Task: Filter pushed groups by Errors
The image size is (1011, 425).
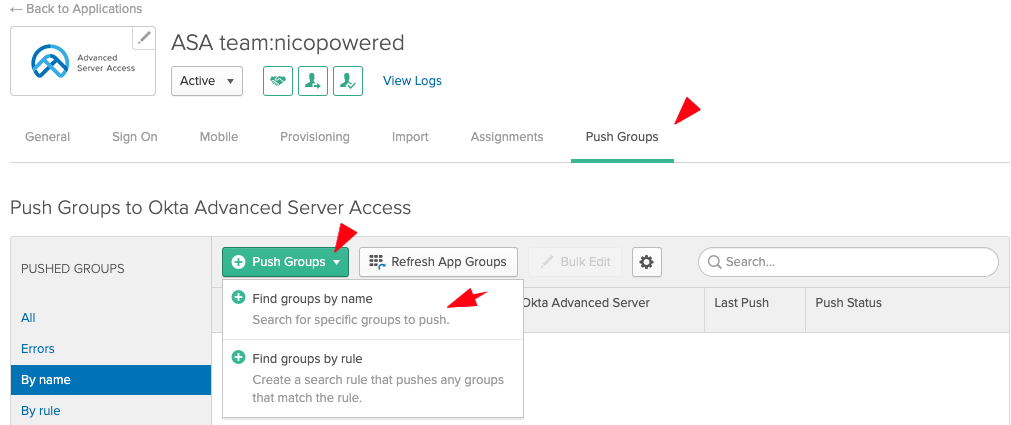Action: [38, 349]
